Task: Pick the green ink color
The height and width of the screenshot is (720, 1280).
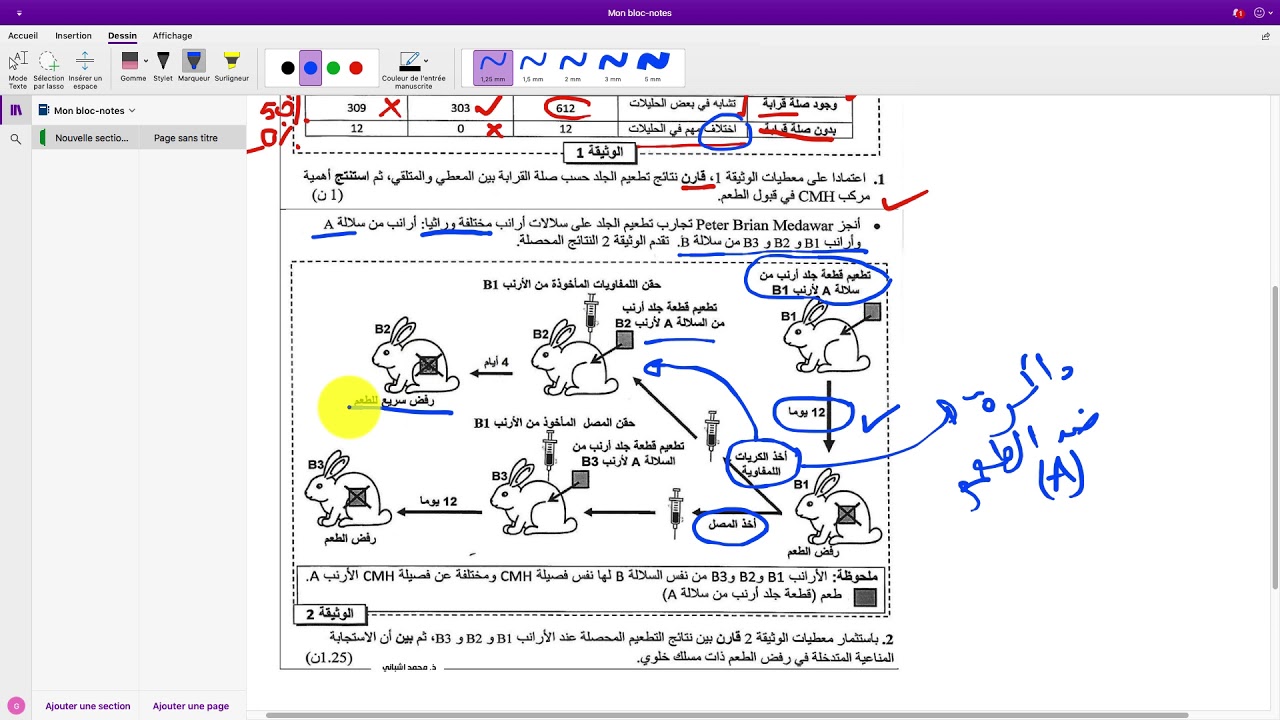Action: (333, 68)
